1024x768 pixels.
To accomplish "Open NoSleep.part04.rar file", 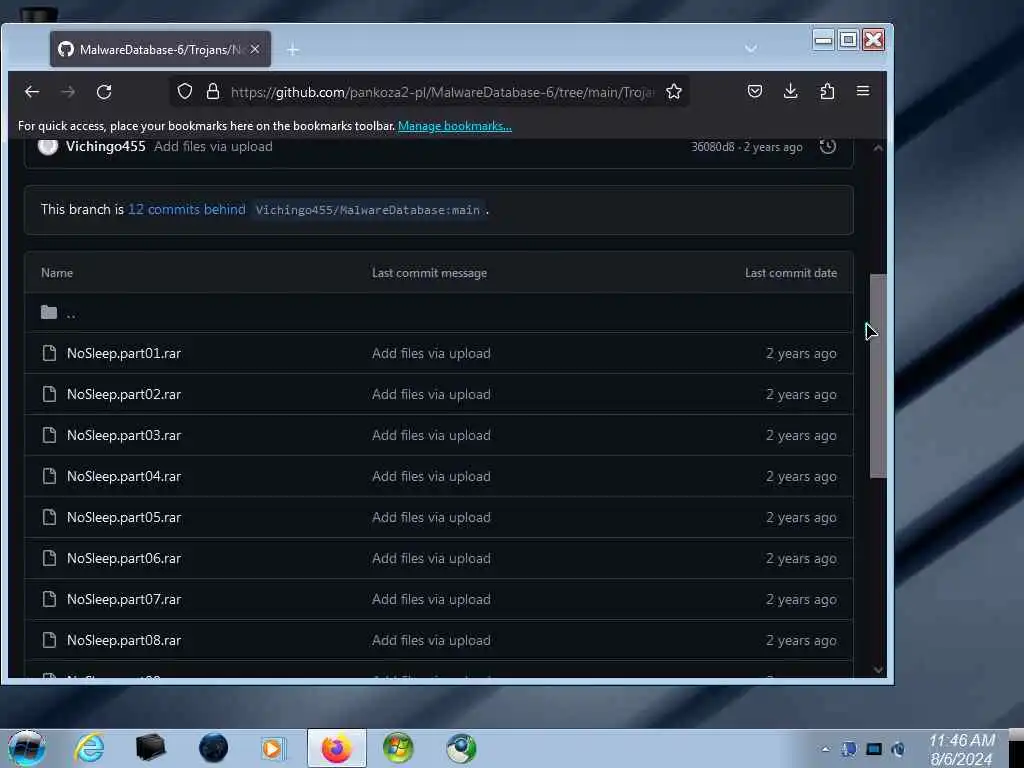I will click(x=123, y=477).
